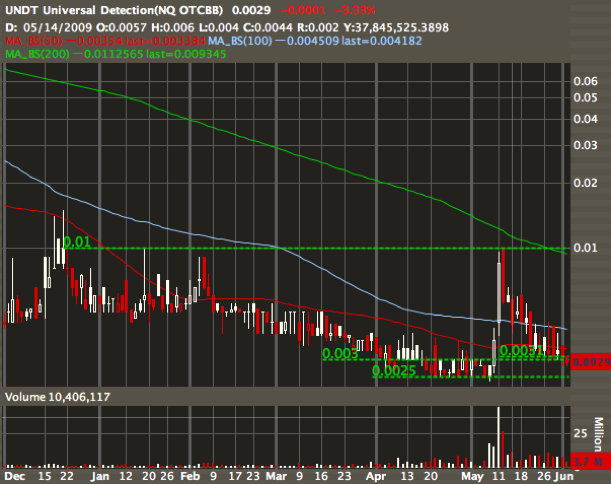
Task: Click the UNDT Universal Detection title
Action: (x=114, y=10)
